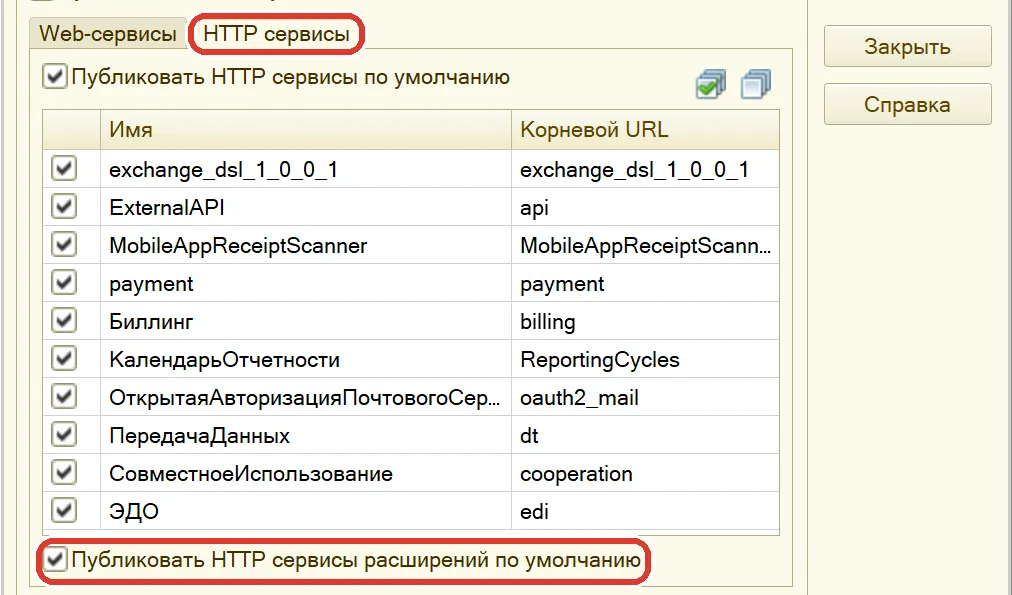The height and width of the screenshot is (595, 1012).
Task: Select the exchange_dsl_1_0_0_1 name cell
Action: [x=306, y=170]
